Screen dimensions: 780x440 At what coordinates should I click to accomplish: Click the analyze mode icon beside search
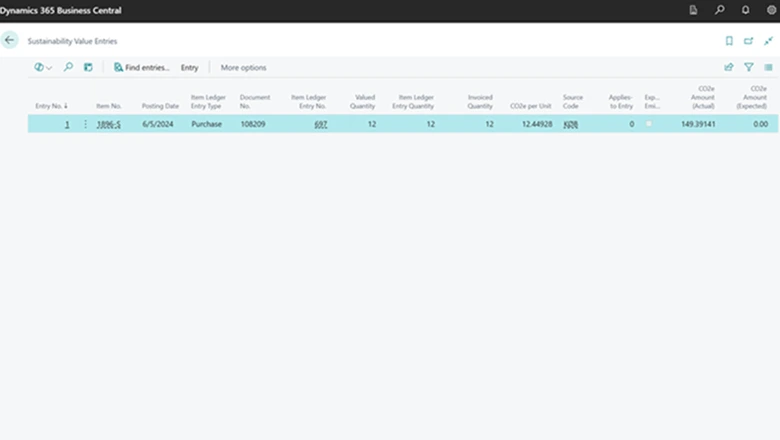click(88, 67)
